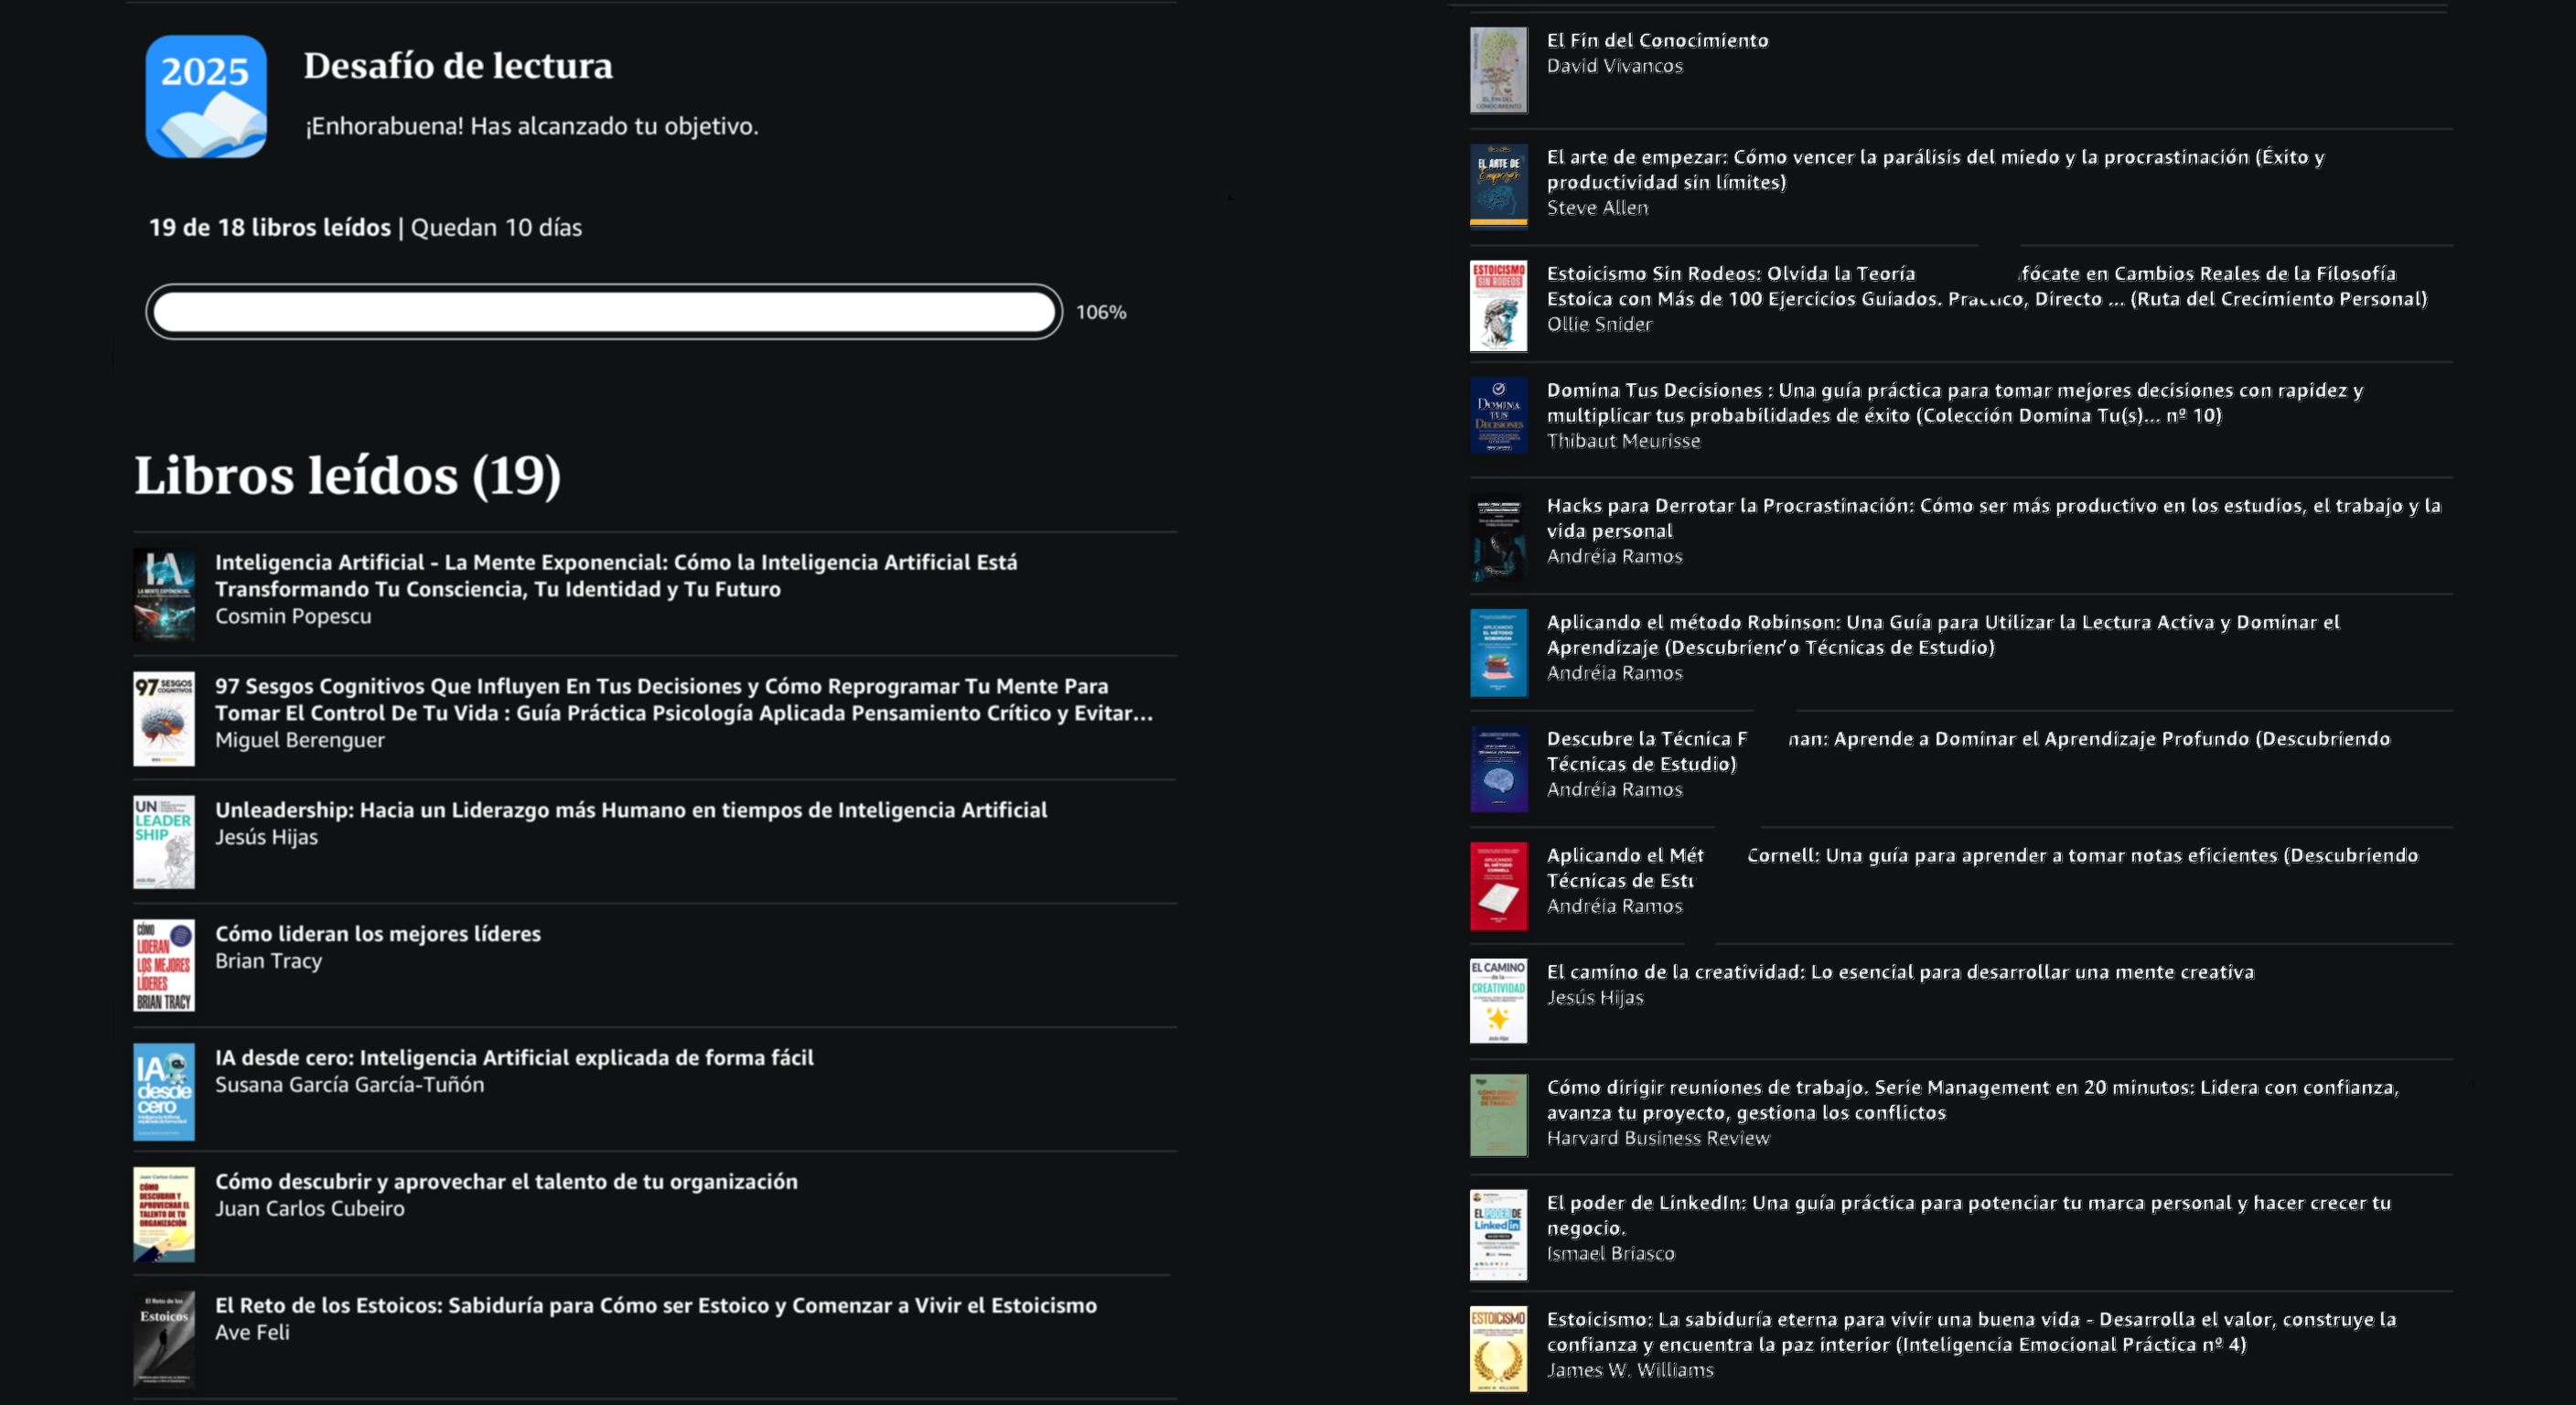The width and height of the screenshot is (2576, 1405).
Task: Click the El camino de la creatividad cover
Action: 1498,1001
